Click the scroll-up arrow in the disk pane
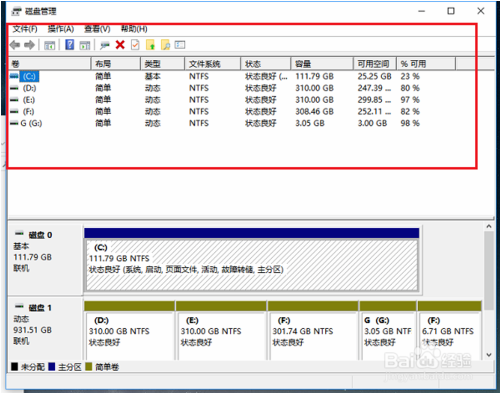 pos(489,226)
